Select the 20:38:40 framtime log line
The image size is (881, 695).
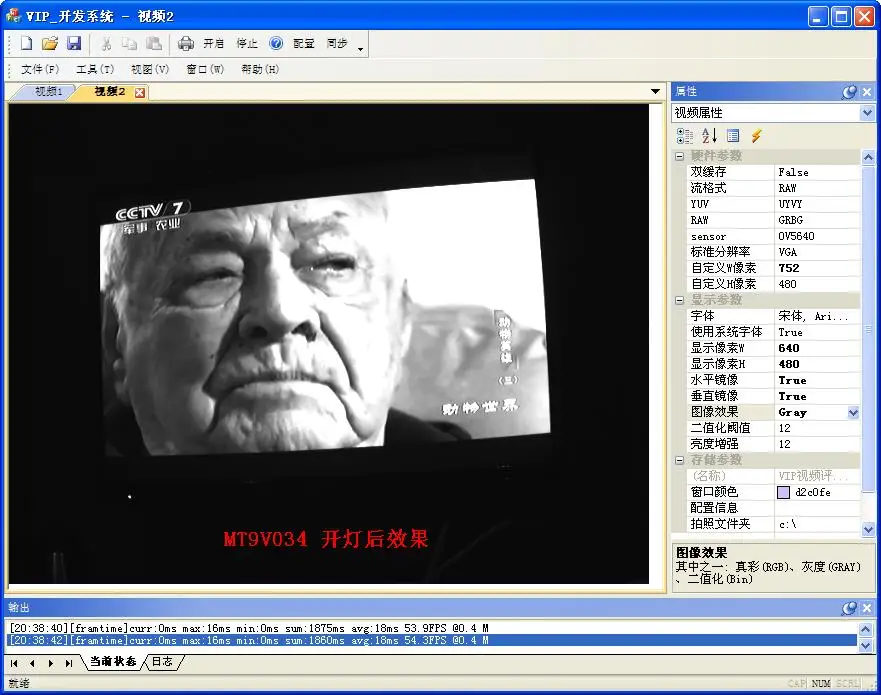432,628
